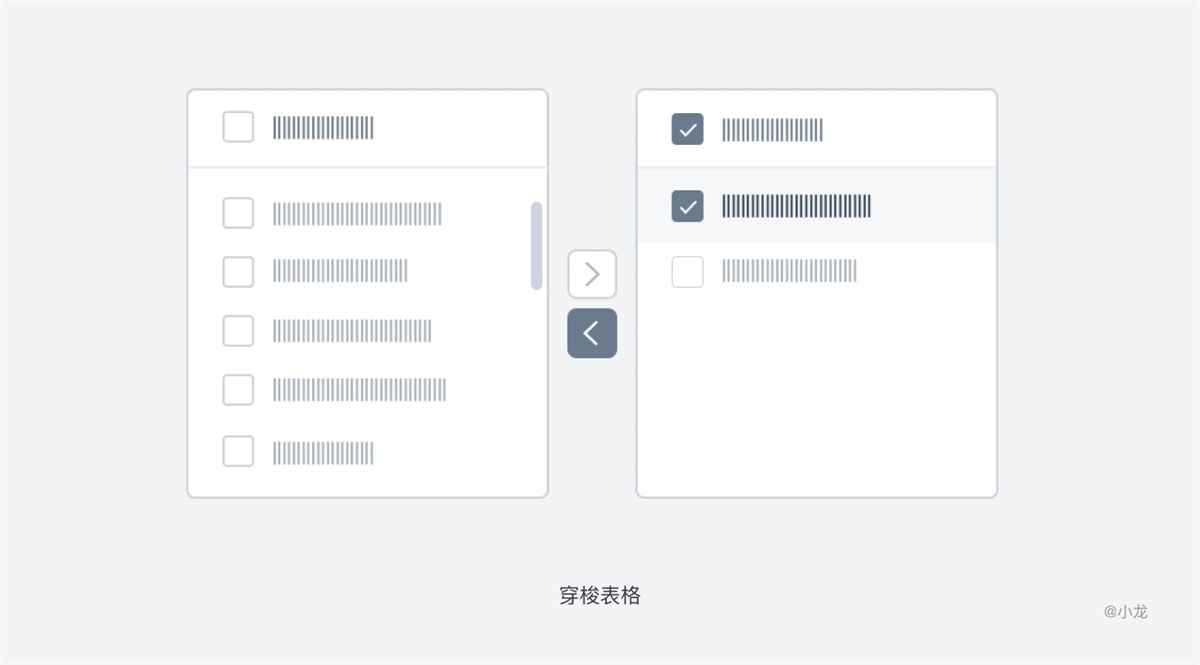This screenshot has width=1200, height=665.
Task: Click the dark move-left arrow button
Action: [592, 333]
